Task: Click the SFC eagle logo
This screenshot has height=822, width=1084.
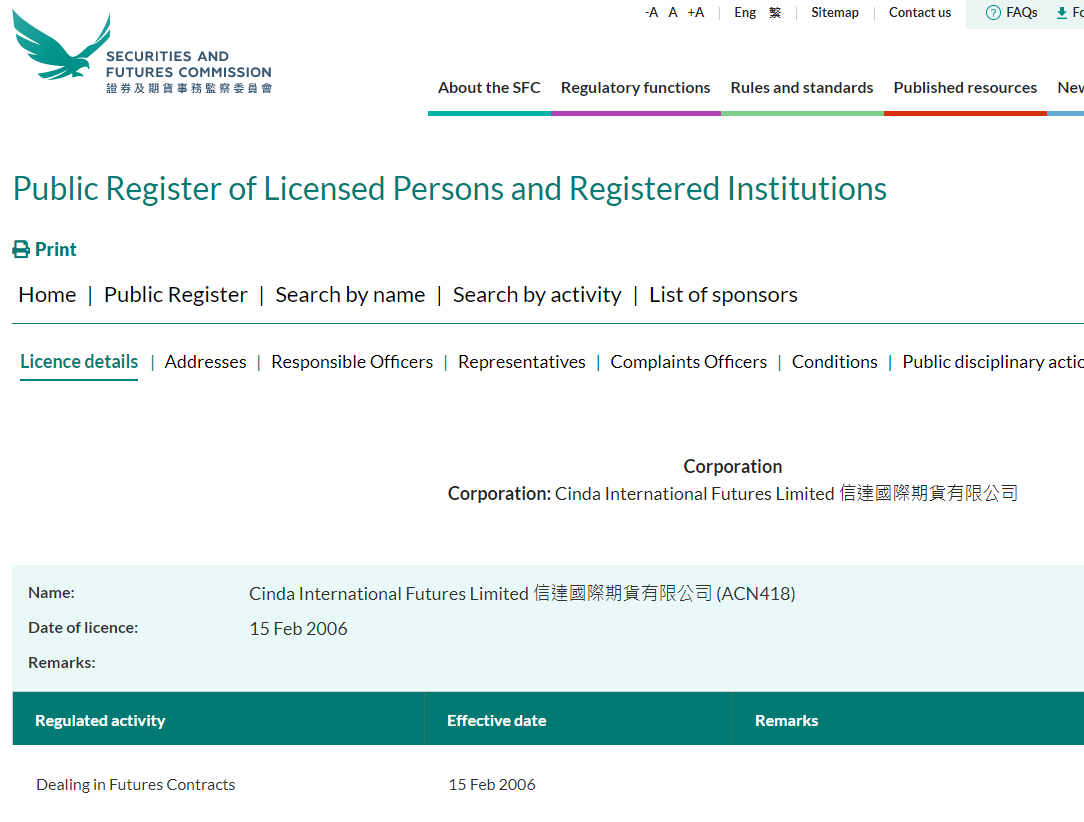Action: (142, 52)
